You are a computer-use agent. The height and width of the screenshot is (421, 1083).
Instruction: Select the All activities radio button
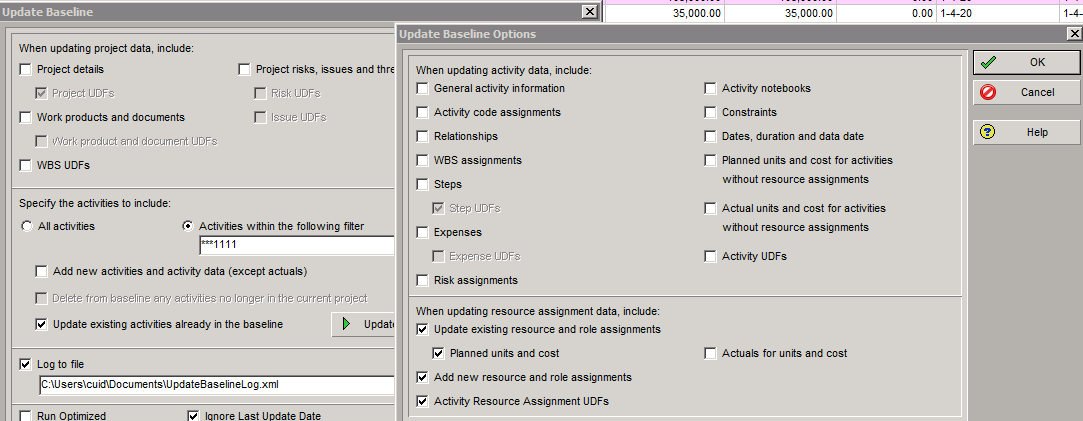(26, 226)
